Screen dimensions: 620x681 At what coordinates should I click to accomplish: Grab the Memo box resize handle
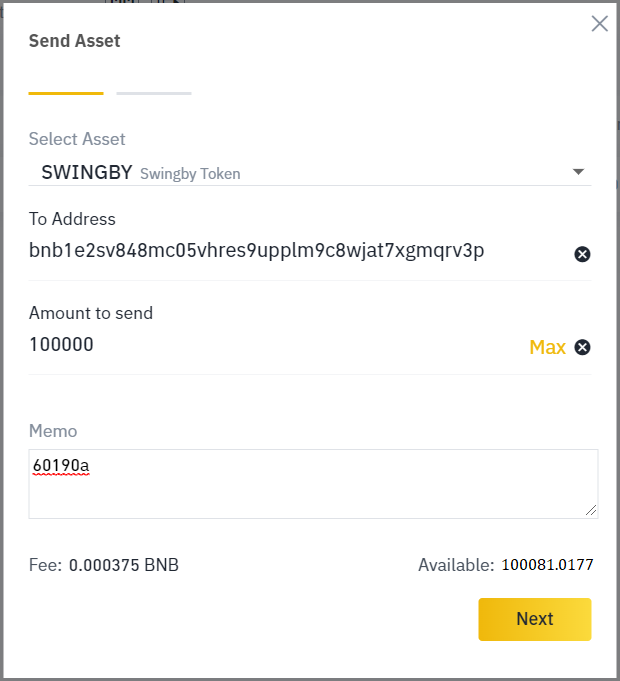591,511
